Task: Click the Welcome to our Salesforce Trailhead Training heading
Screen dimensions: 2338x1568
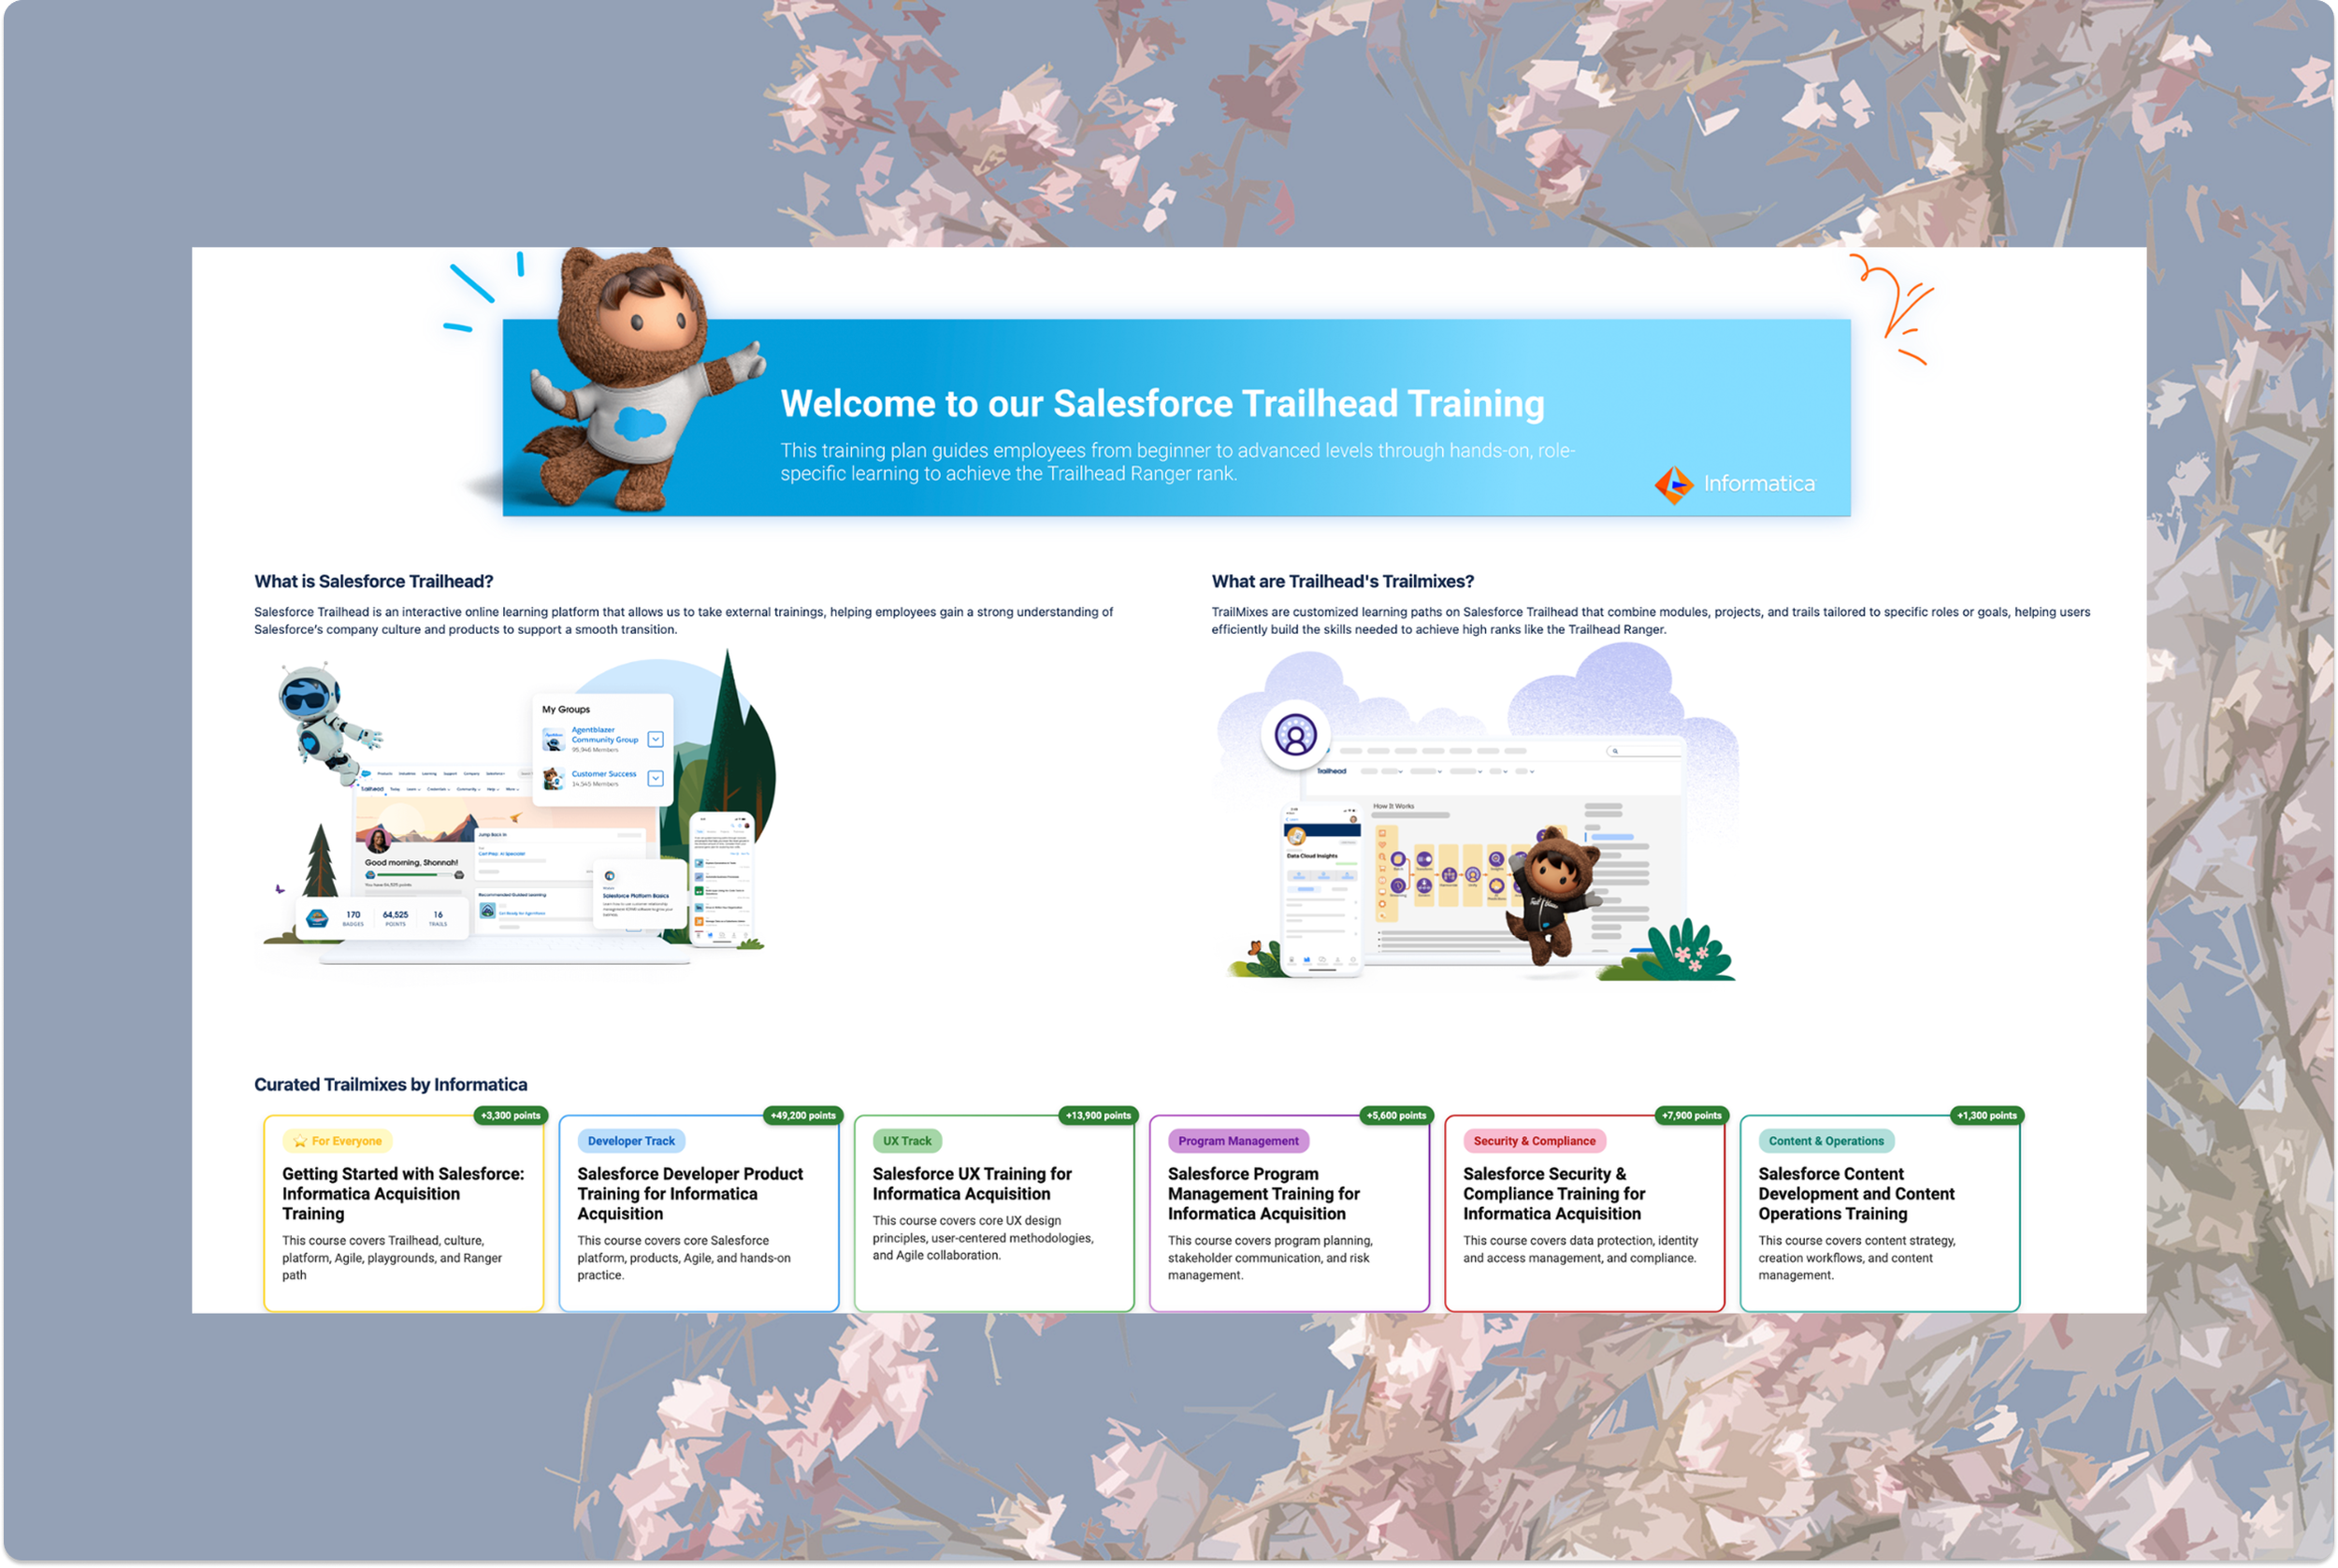Action: coord(1162,404)
